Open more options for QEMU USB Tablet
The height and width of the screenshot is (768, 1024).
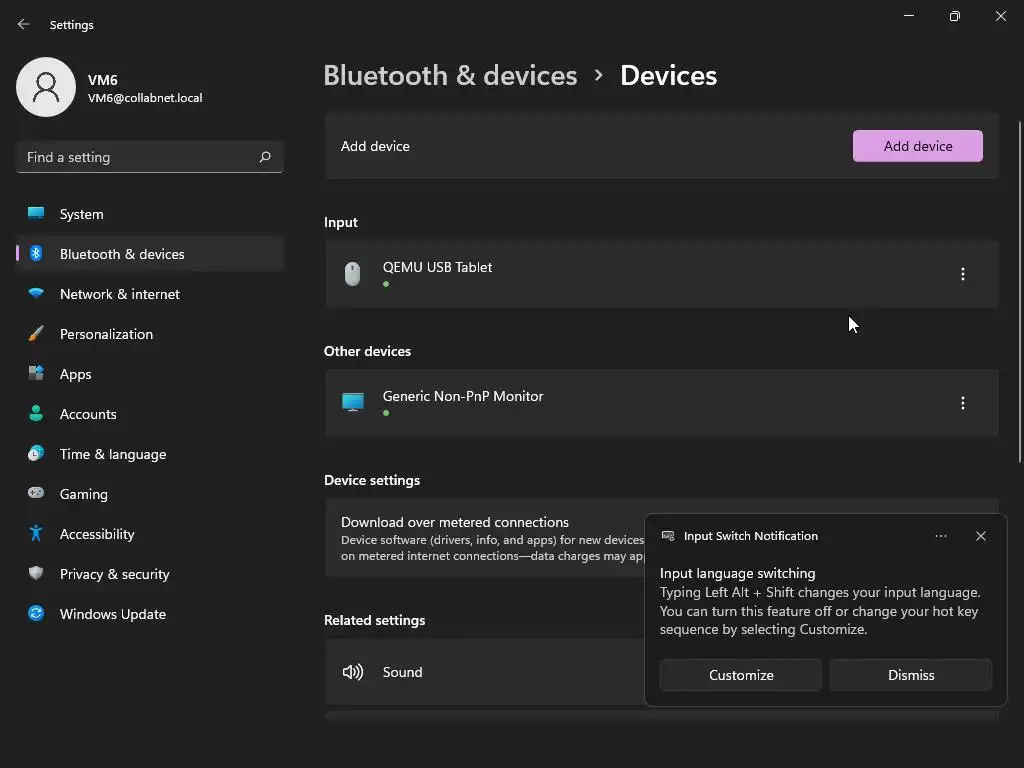(x=963, y=274)
